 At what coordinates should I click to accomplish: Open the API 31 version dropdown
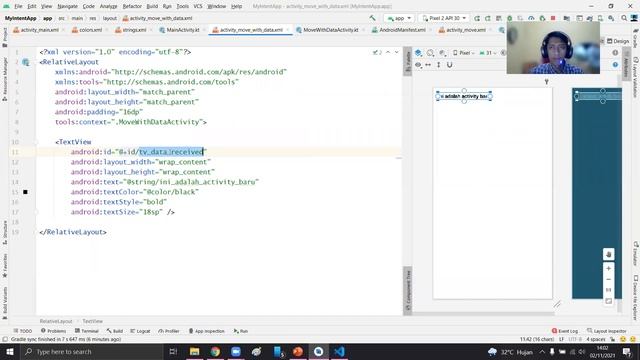click(487, 53)
